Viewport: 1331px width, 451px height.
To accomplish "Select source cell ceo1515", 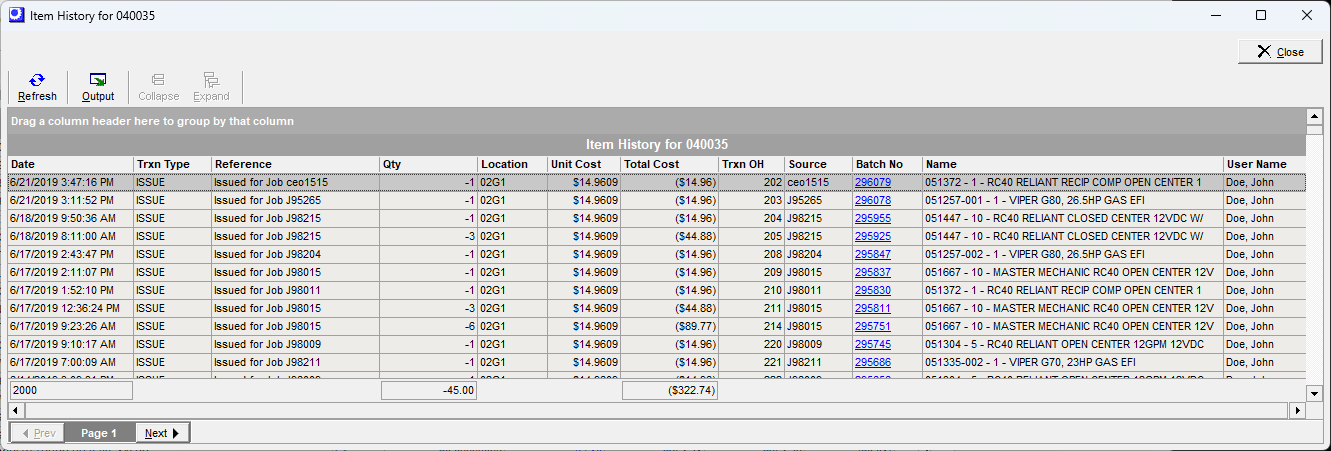I will tap(818, 183).
